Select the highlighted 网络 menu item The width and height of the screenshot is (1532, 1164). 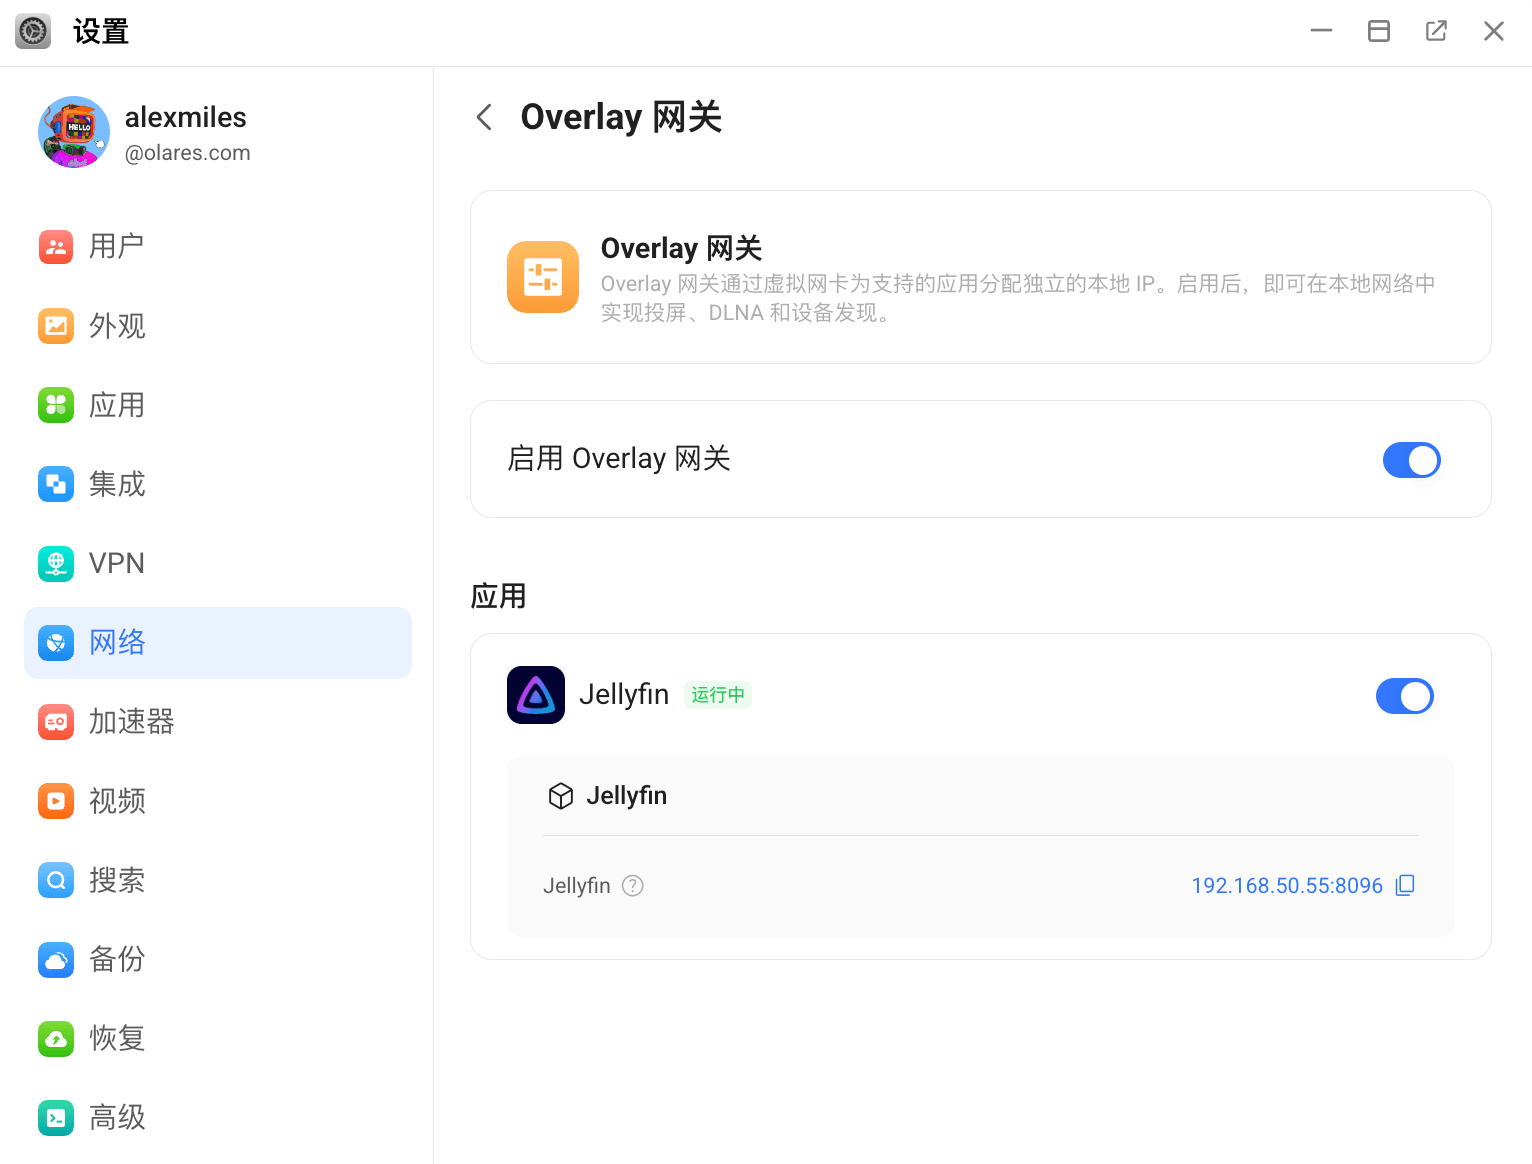point(218,643)
